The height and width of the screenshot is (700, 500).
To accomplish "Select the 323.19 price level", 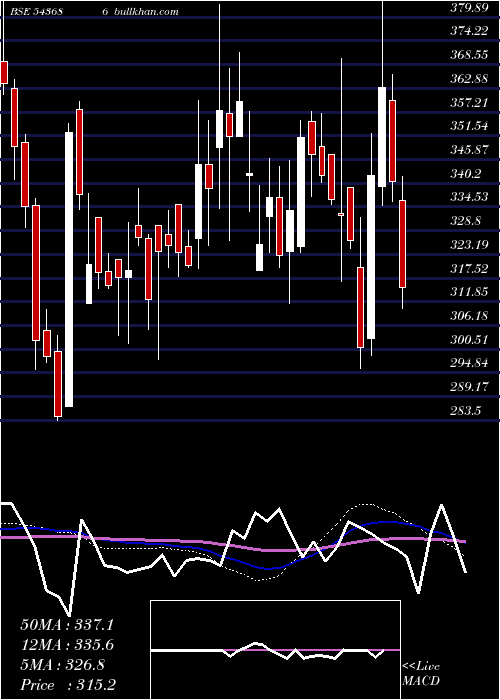I will pos(469,245).
